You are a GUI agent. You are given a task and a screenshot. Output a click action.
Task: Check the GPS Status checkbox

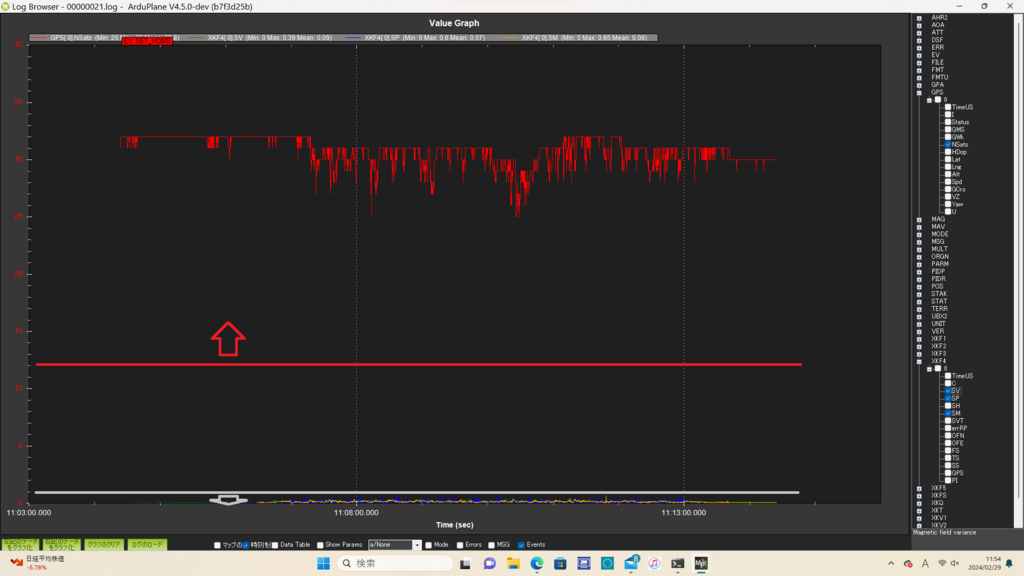pyautogui.click(x=948, y=122)
